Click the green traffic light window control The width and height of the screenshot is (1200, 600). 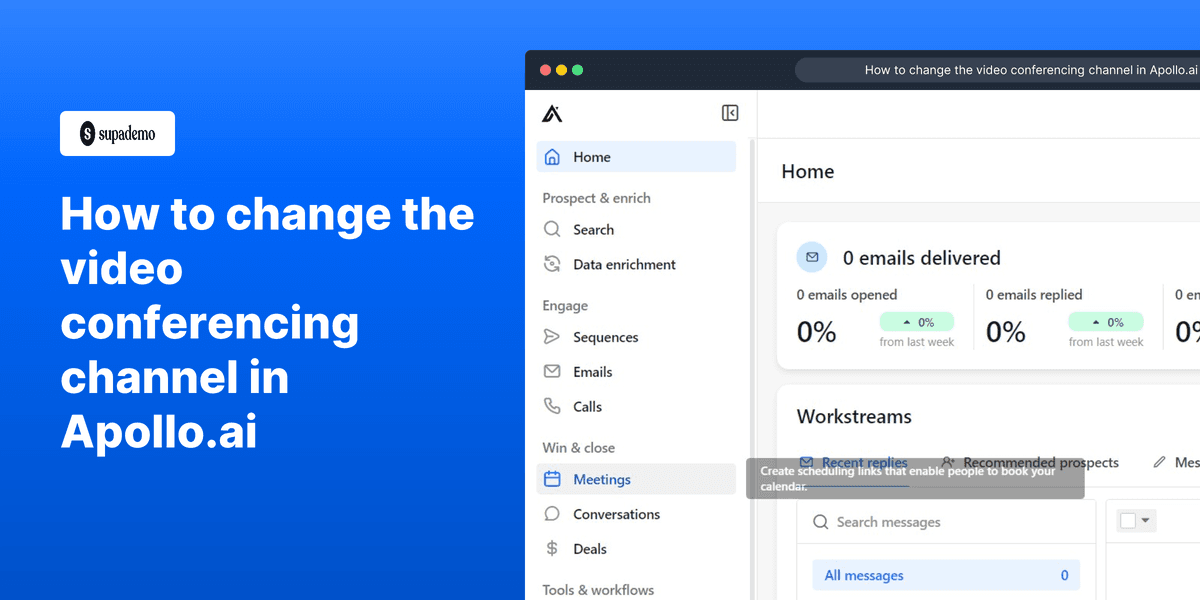tap(577, 70)
